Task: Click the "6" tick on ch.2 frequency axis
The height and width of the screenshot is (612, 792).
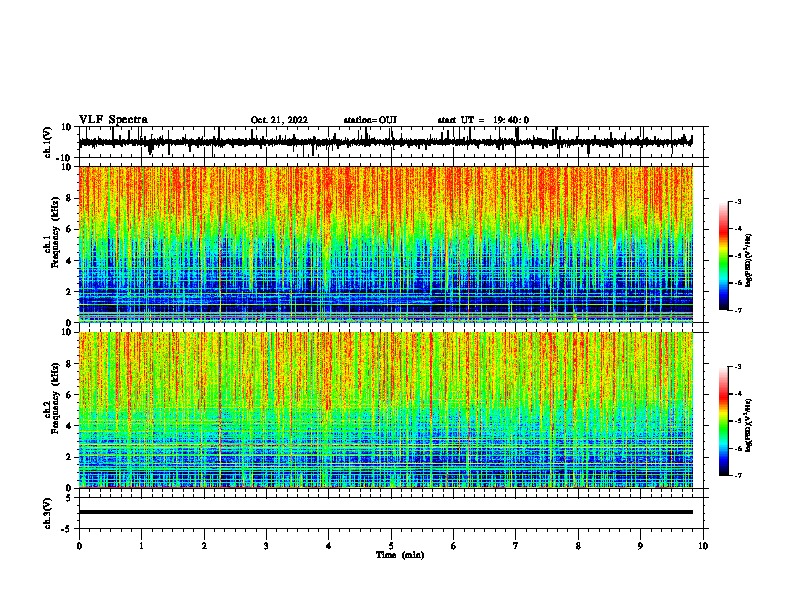Action: click(70, 394)
